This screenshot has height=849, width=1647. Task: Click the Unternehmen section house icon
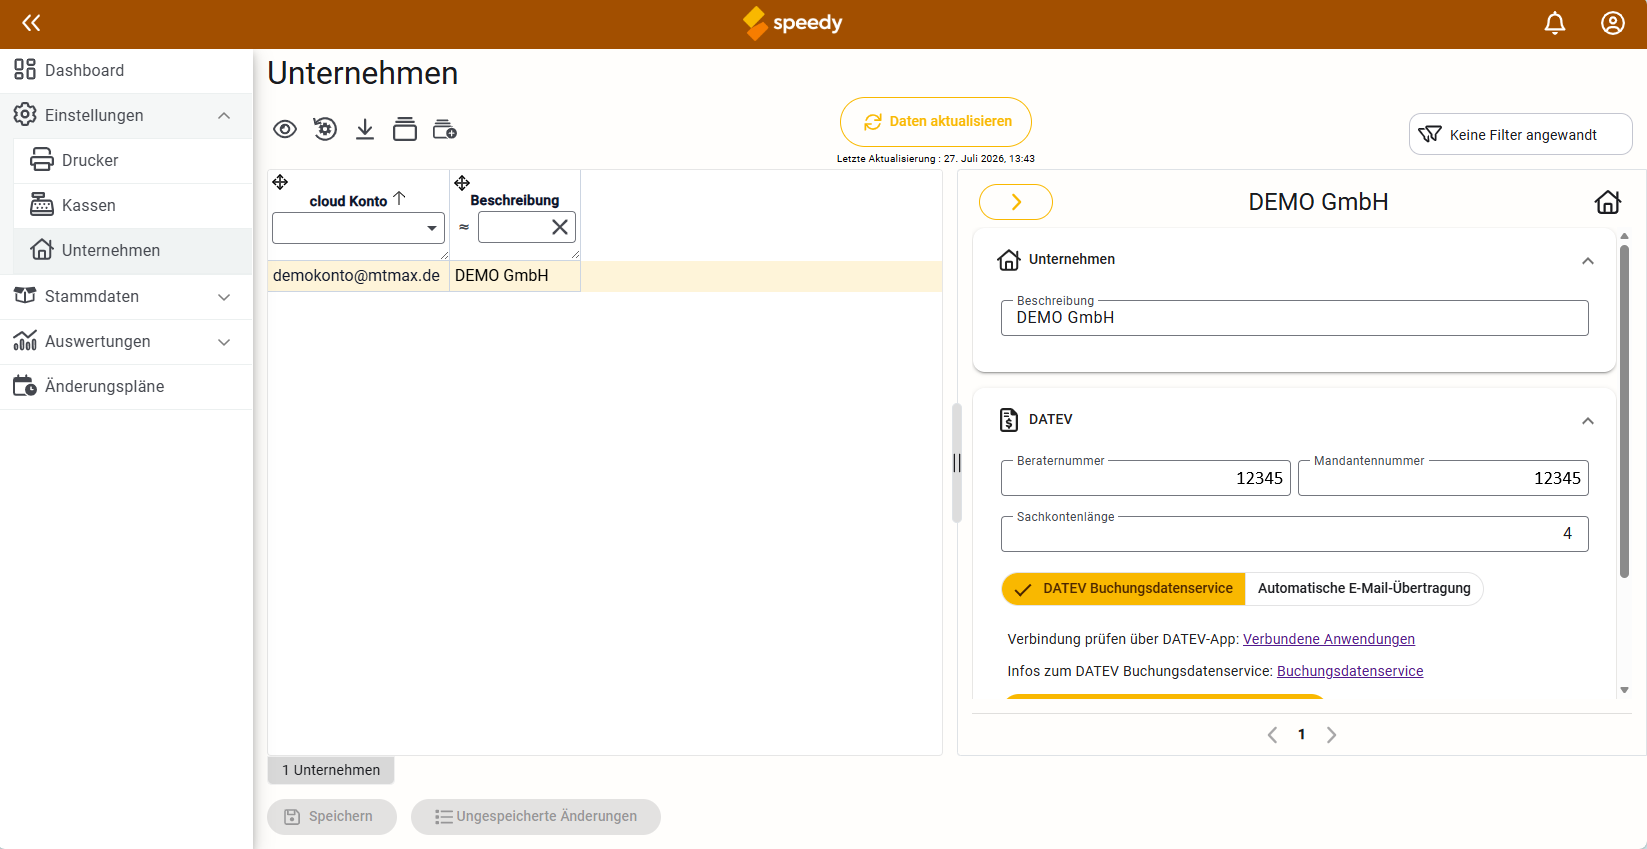(1009, 260)
